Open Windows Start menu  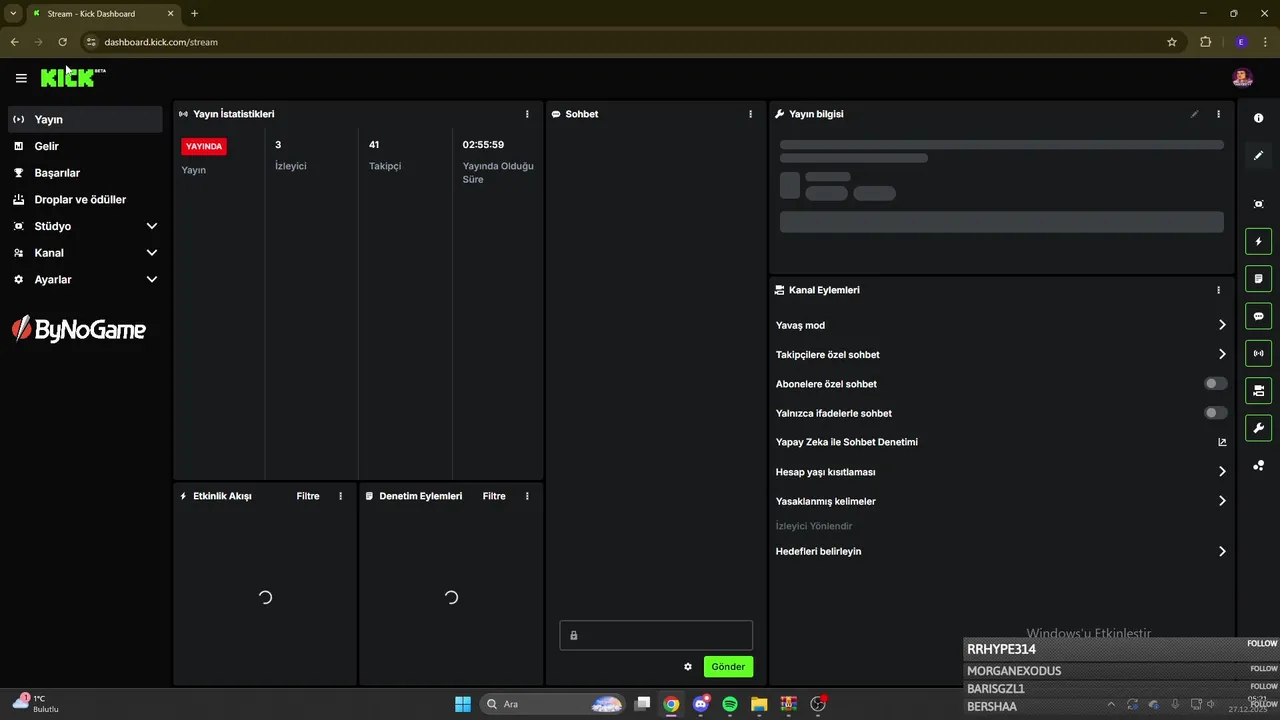tap(463, 704)
